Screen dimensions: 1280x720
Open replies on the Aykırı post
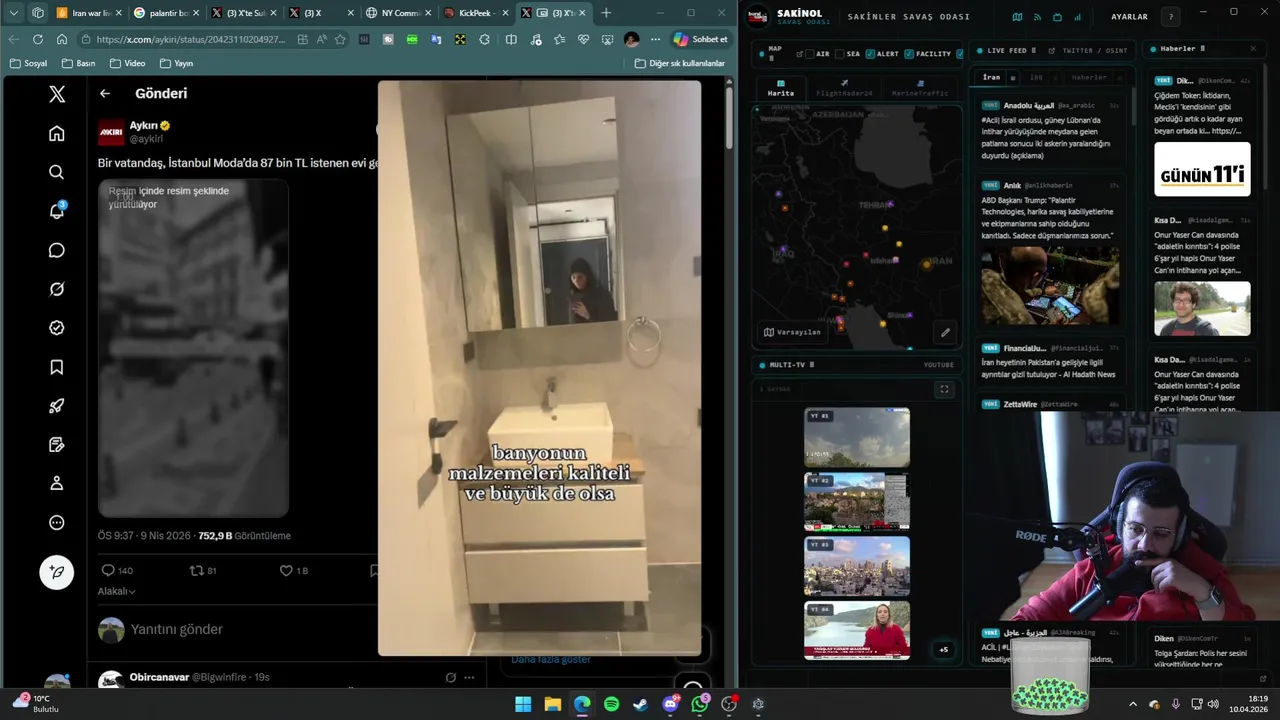pos(117,570)
